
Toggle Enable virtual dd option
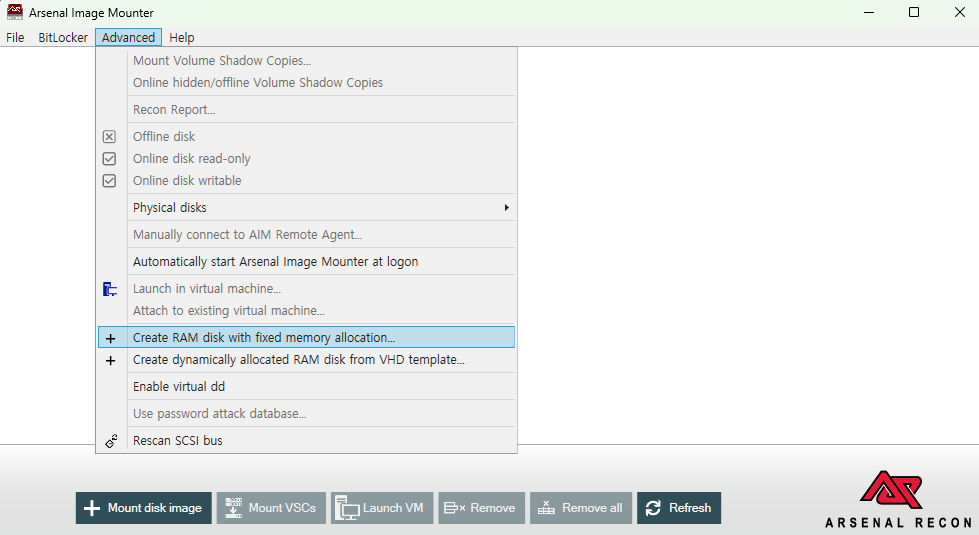(307, 386)
